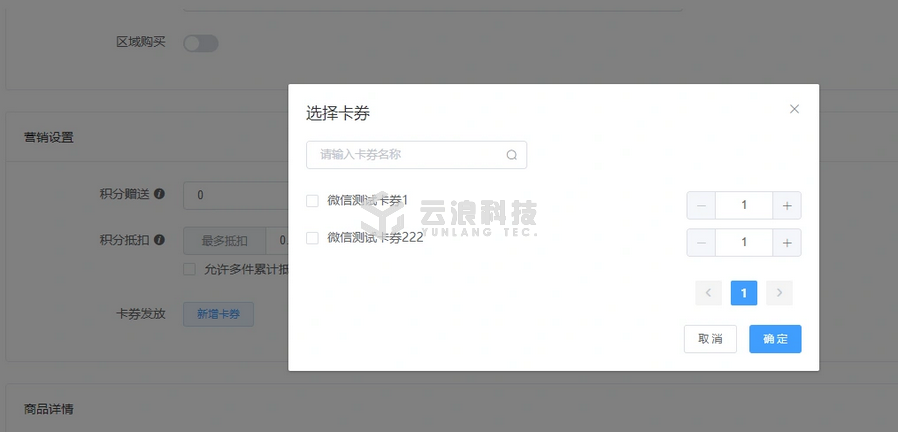Close the 选择卡券 dialog with X icon
Viewport: 899px width, 433px height.
[x=794, y=109]
